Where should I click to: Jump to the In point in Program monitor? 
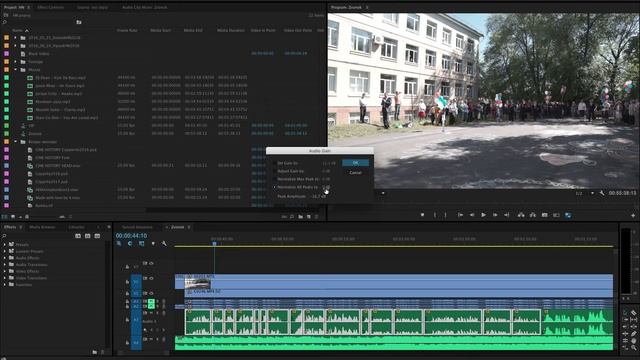pyautogui.click(x=460, y=215)
